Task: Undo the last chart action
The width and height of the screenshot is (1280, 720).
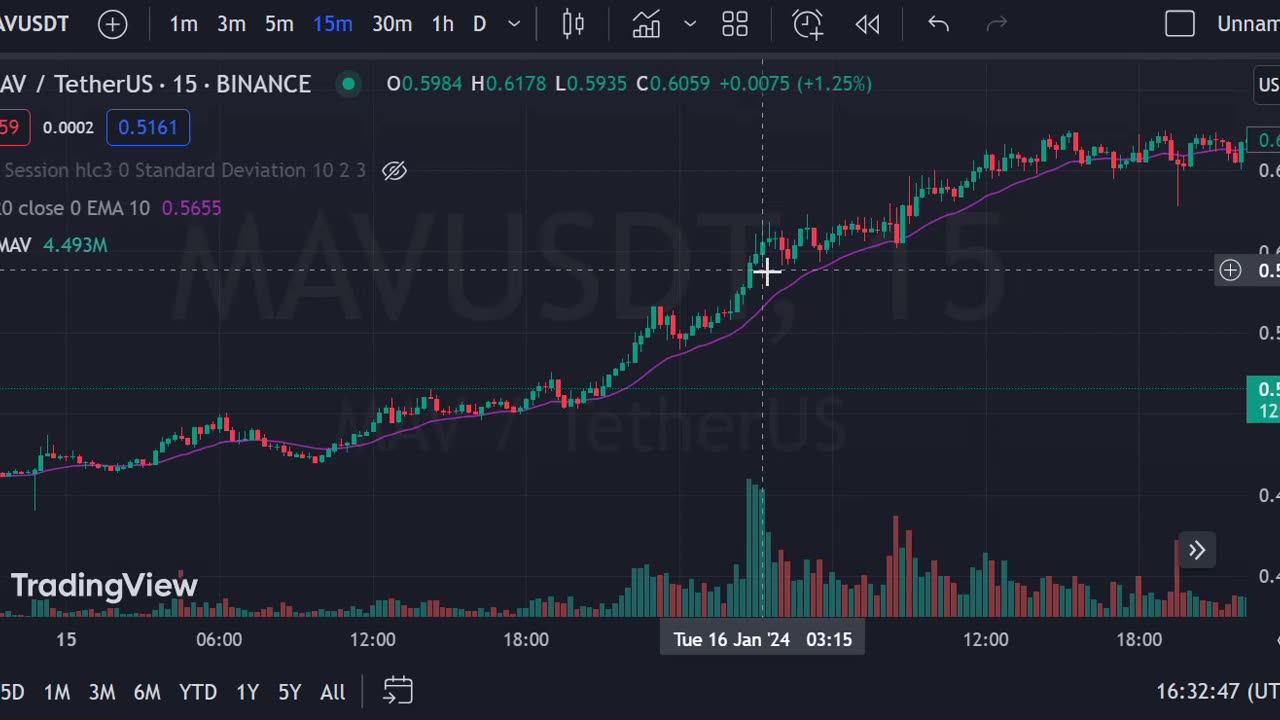Action: pos(938,24)
